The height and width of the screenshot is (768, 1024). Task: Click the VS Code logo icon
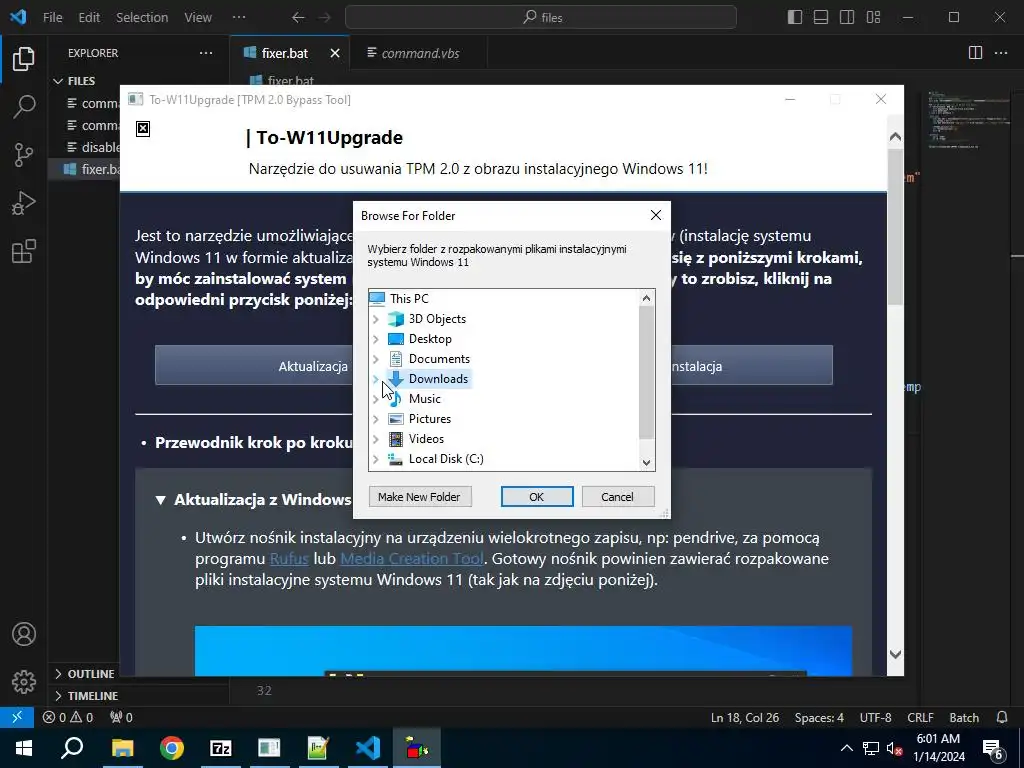click(18, 17)
